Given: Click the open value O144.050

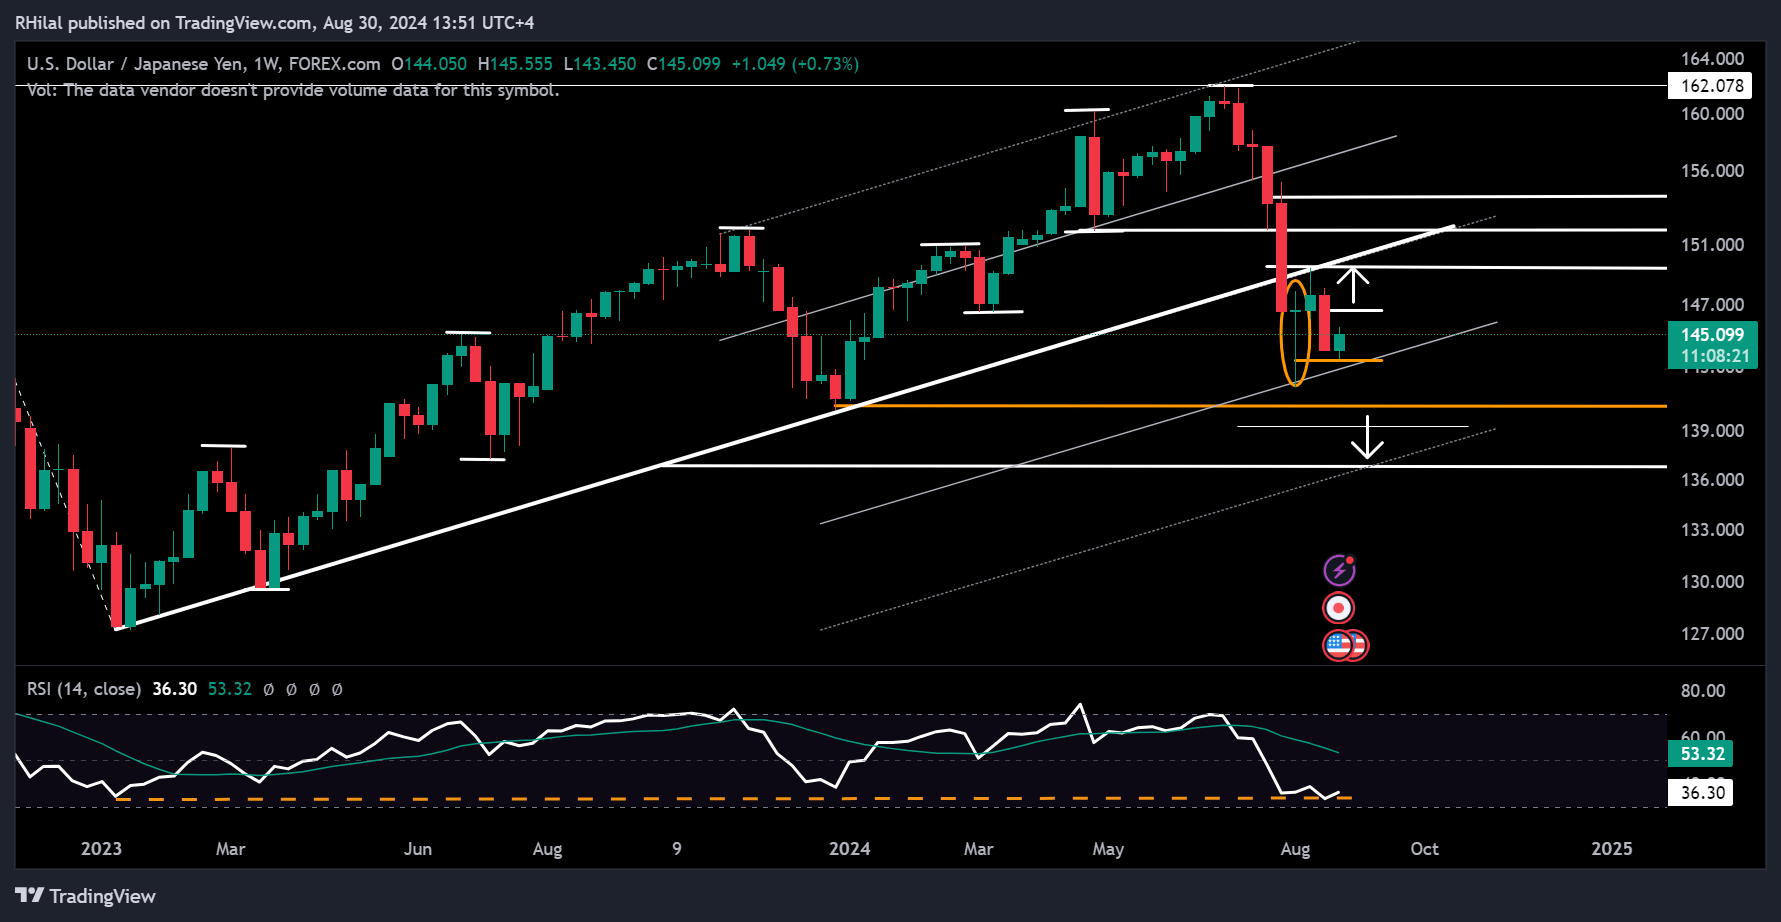Looking at the screenshot, I should 429,64.
